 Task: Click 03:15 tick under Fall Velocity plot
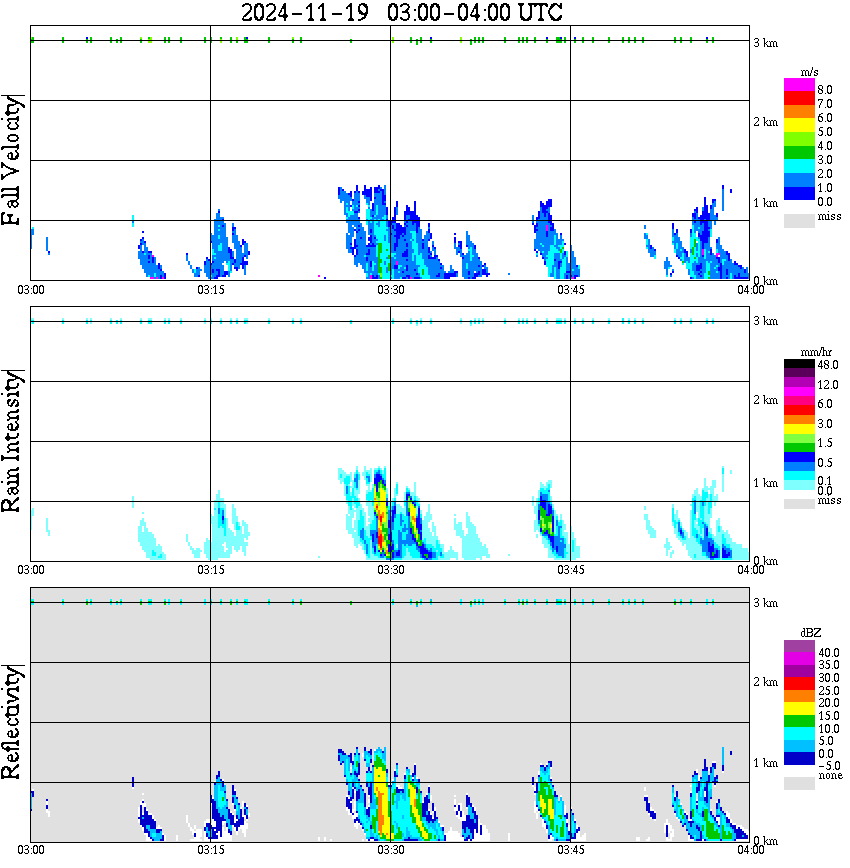pos(211,290)
